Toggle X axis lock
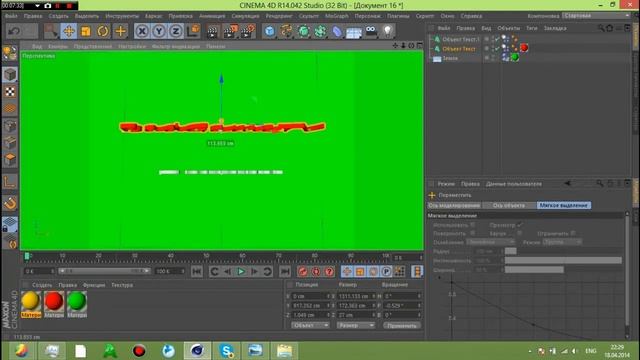This screenshot has height=360, width=640. (x=142, y=31)
